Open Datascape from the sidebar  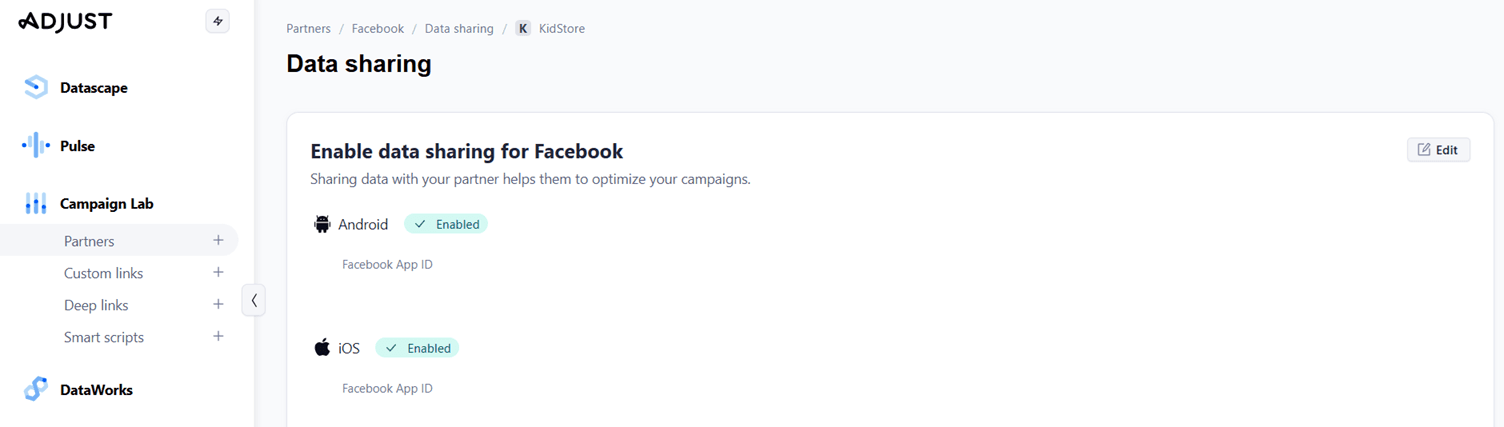point(93,88)
